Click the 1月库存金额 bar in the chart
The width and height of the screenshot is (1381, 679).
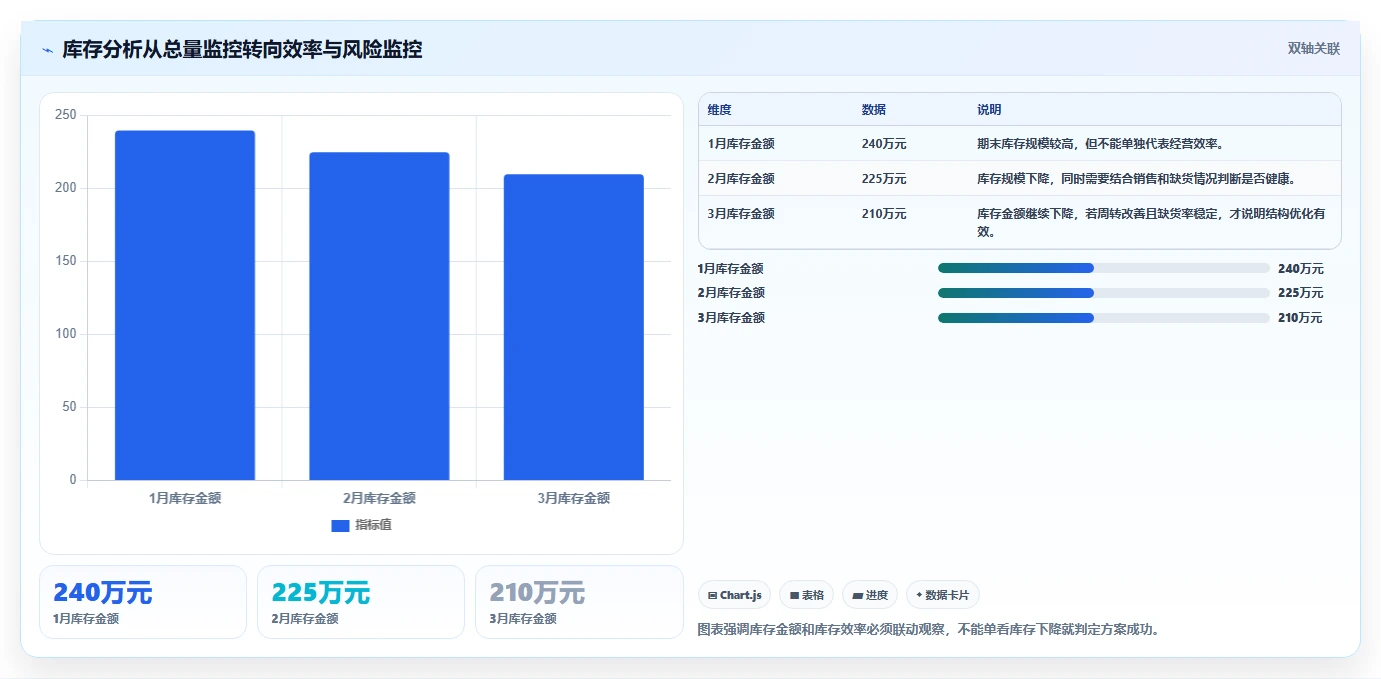pyautogui.click(x=185, y=305)
